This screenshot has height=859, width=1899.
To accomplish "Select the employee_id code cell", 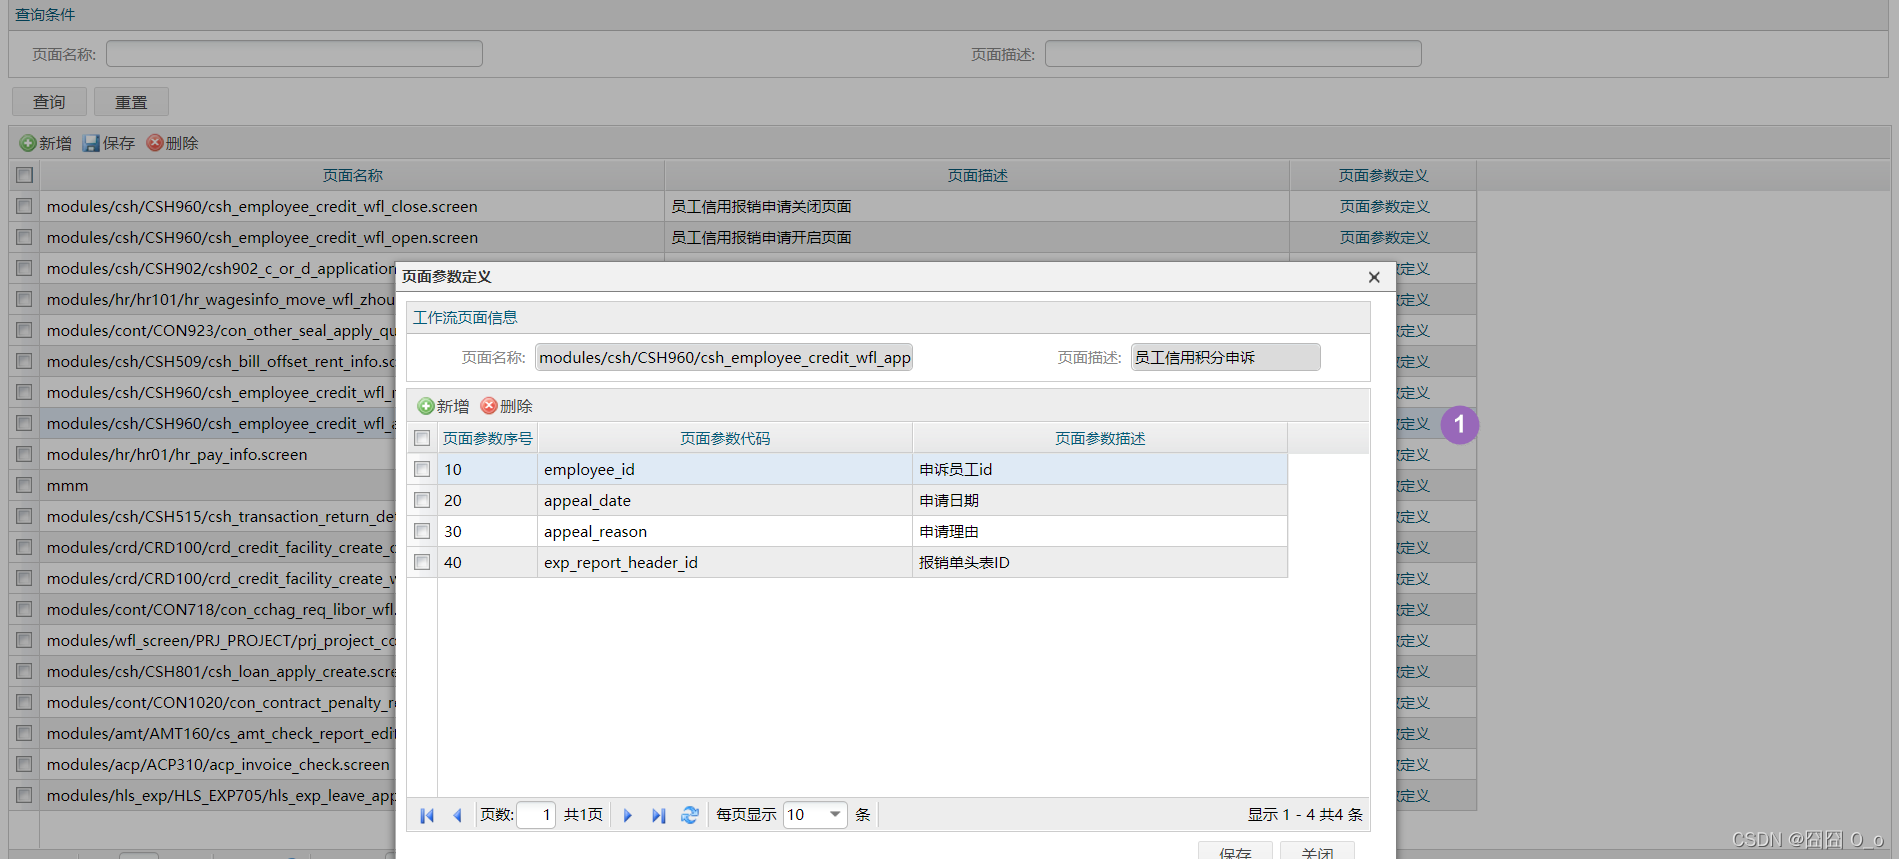I will coord(725,469).
